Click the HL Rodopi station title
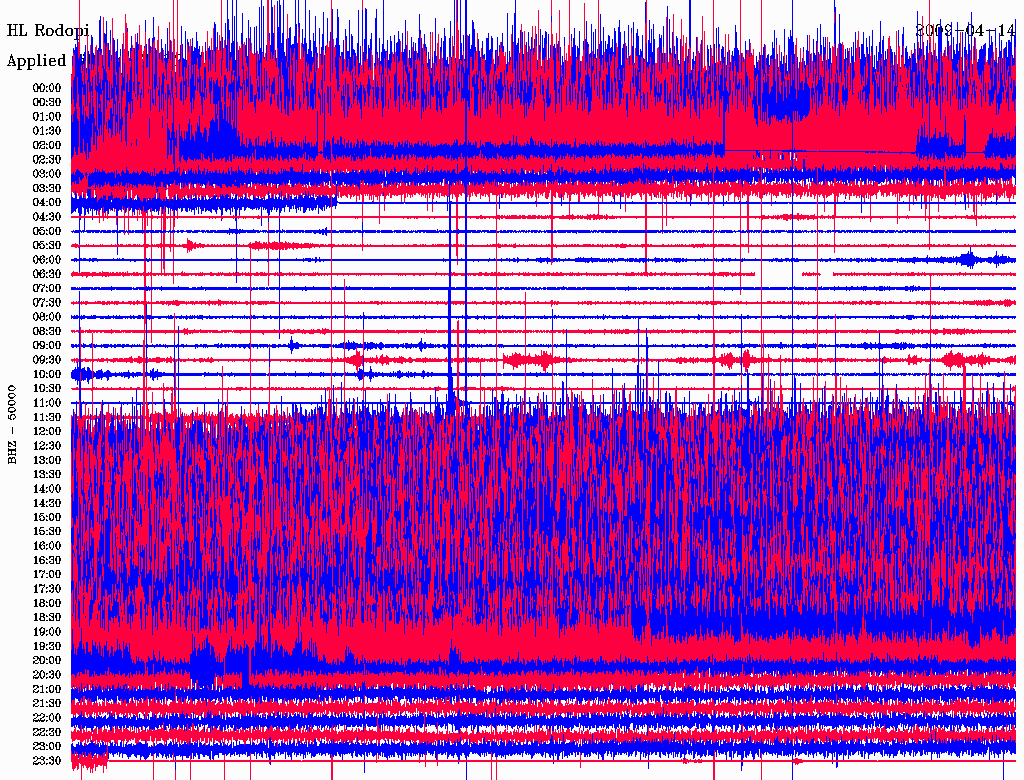 click(x=48, y=30)
